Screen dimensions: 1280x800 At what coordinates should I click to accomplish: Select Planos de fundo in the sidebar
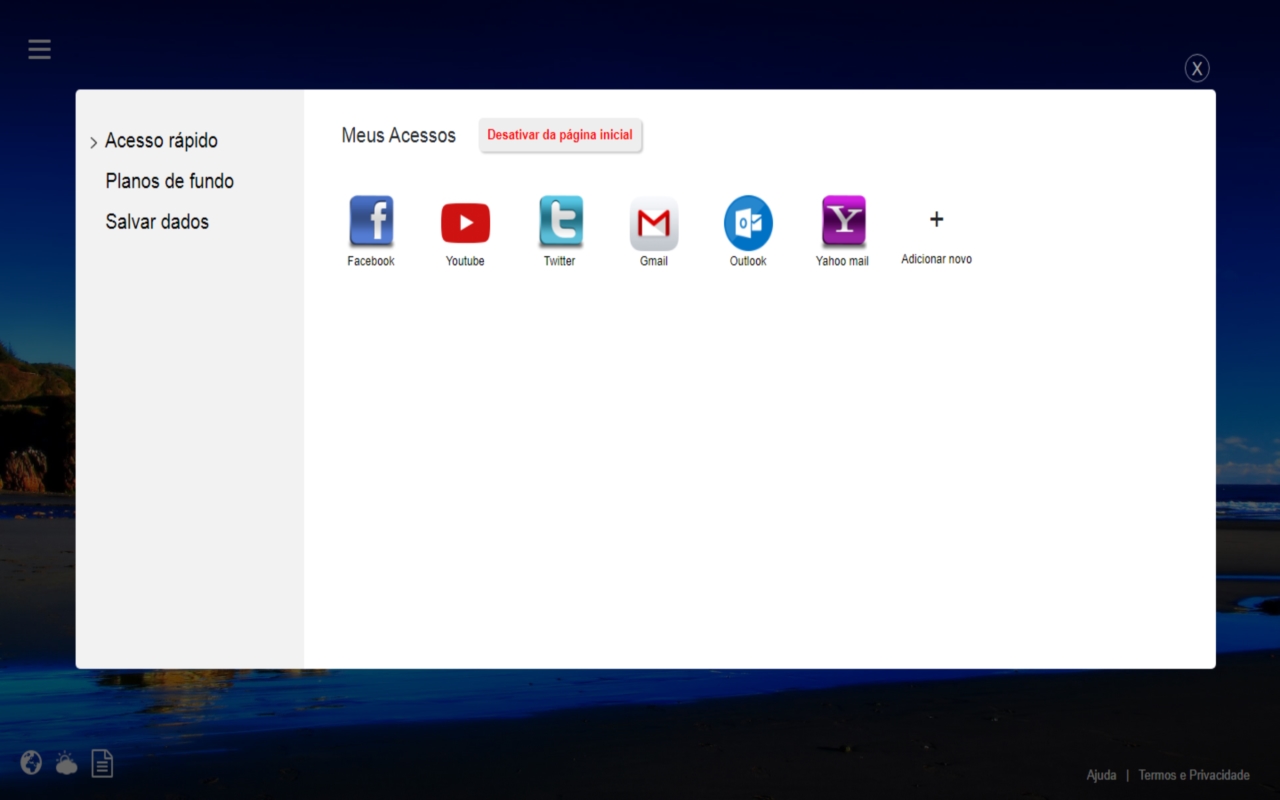170,181
